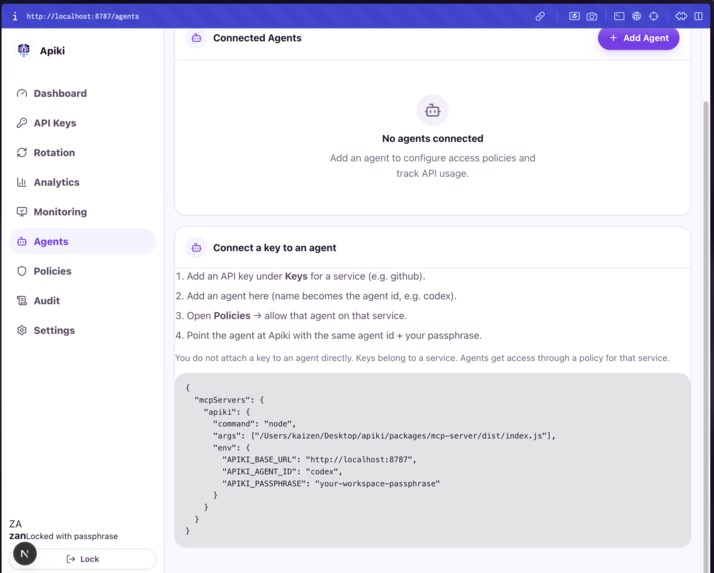Image resolution: width=714 pixels, height=573 pixels.
Task: Click the copy link icon in top bar
Action: point(540,16)
